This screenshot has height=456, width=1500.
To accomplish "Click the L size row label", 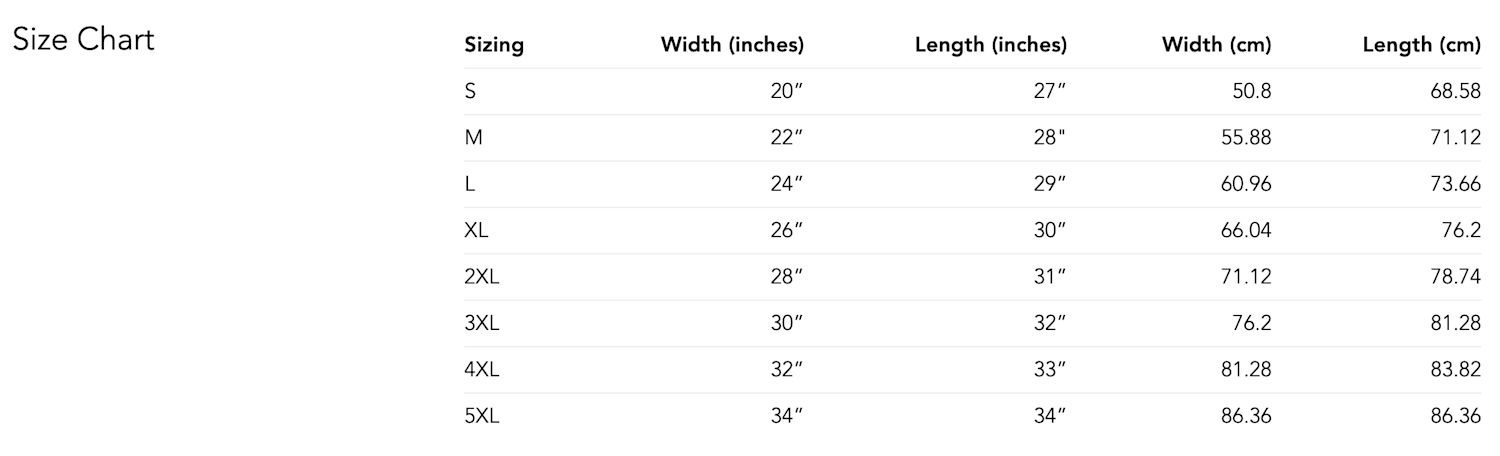I will pyautogui.click(x=469, y=184).
